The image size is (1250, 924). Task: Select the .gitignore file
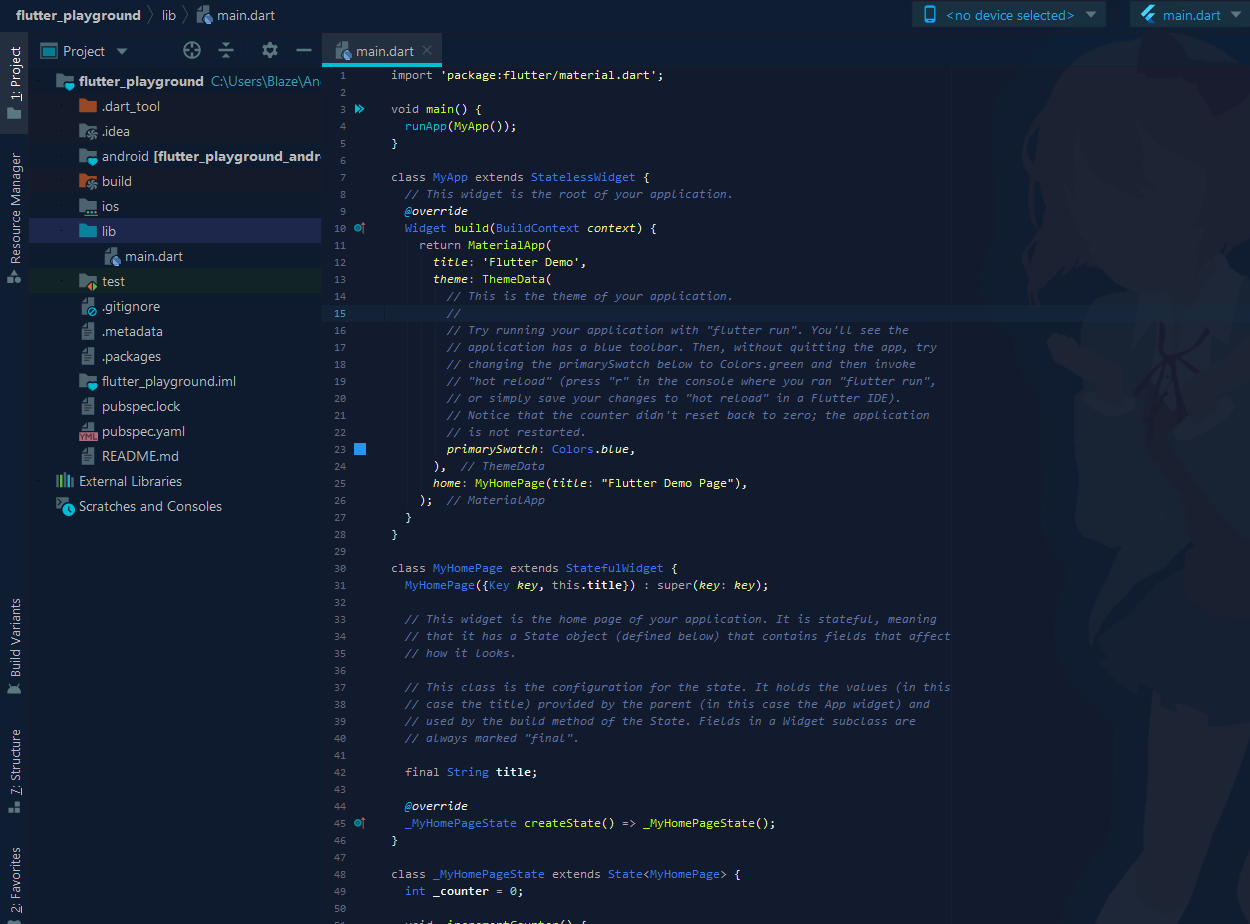pos(131,306)
